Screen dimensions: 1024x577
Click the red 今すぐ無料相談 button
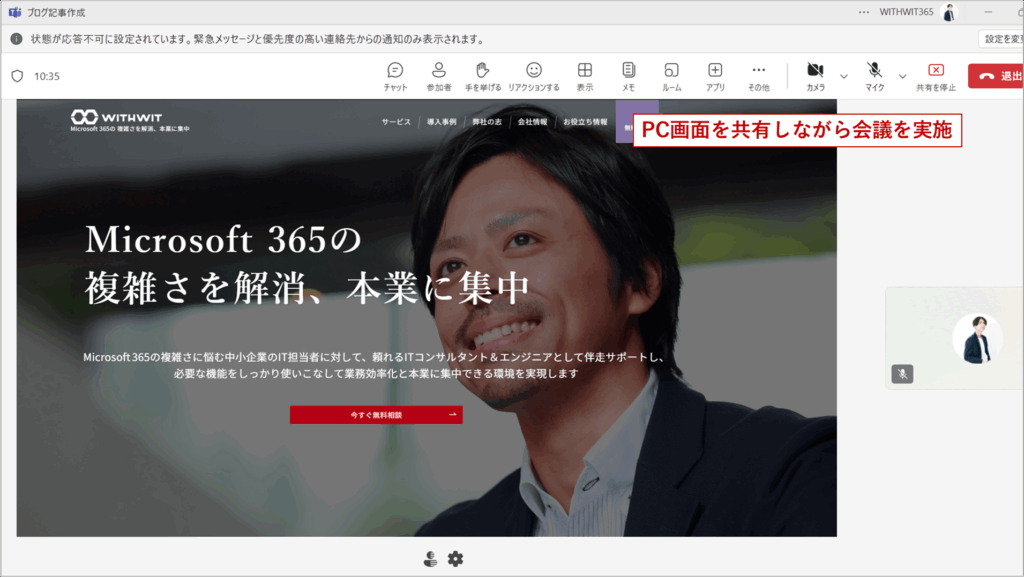376,415
